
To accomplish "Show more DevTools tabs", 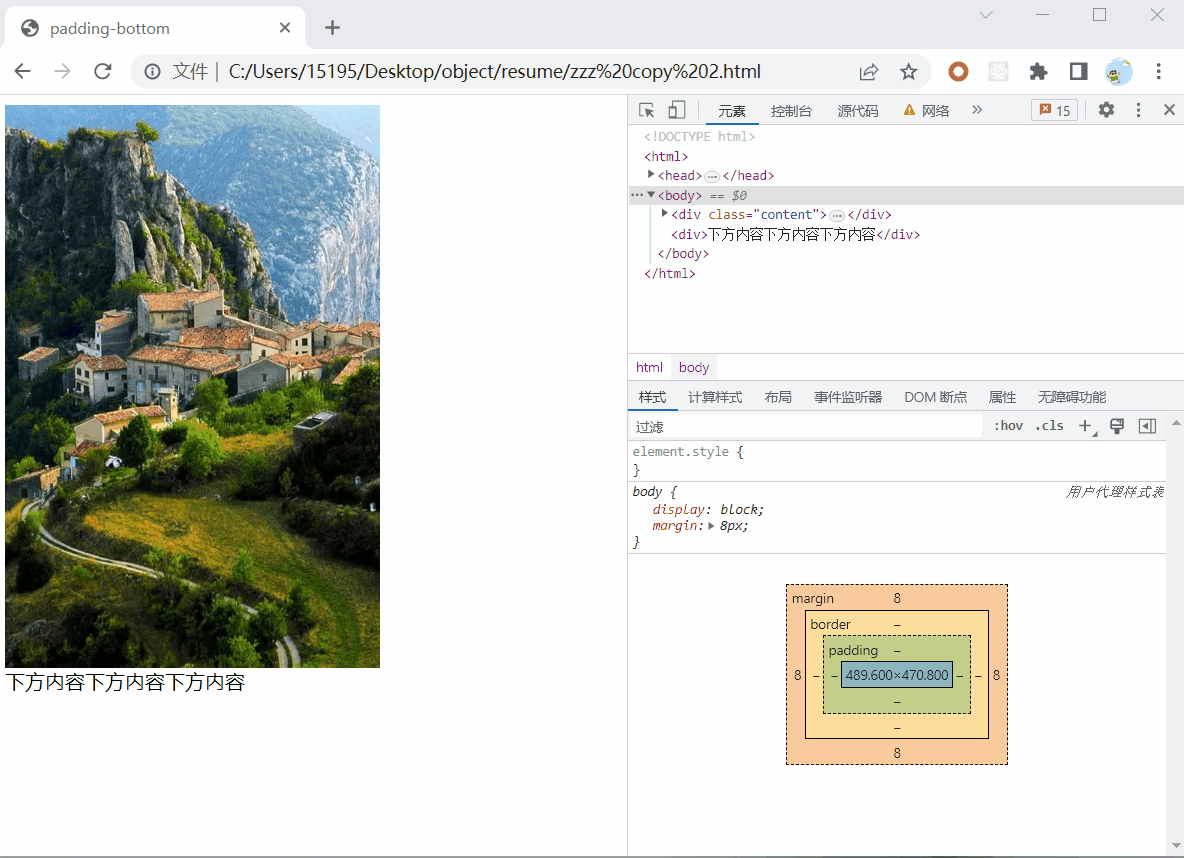I will pos(977,110).
